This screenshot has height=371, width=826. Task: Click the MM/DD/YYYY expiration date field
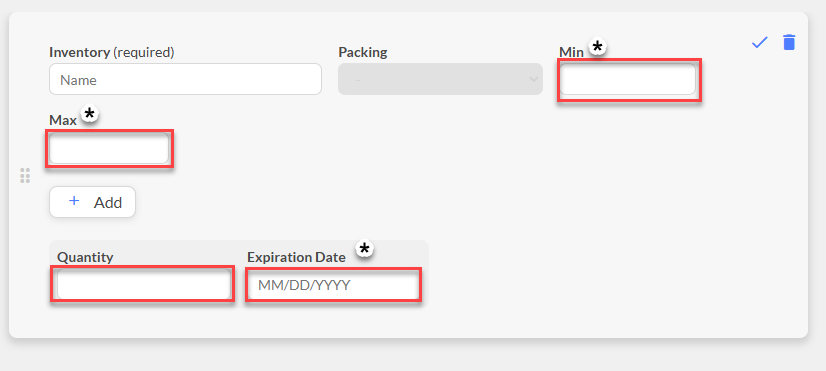click(x=333, y=285)
